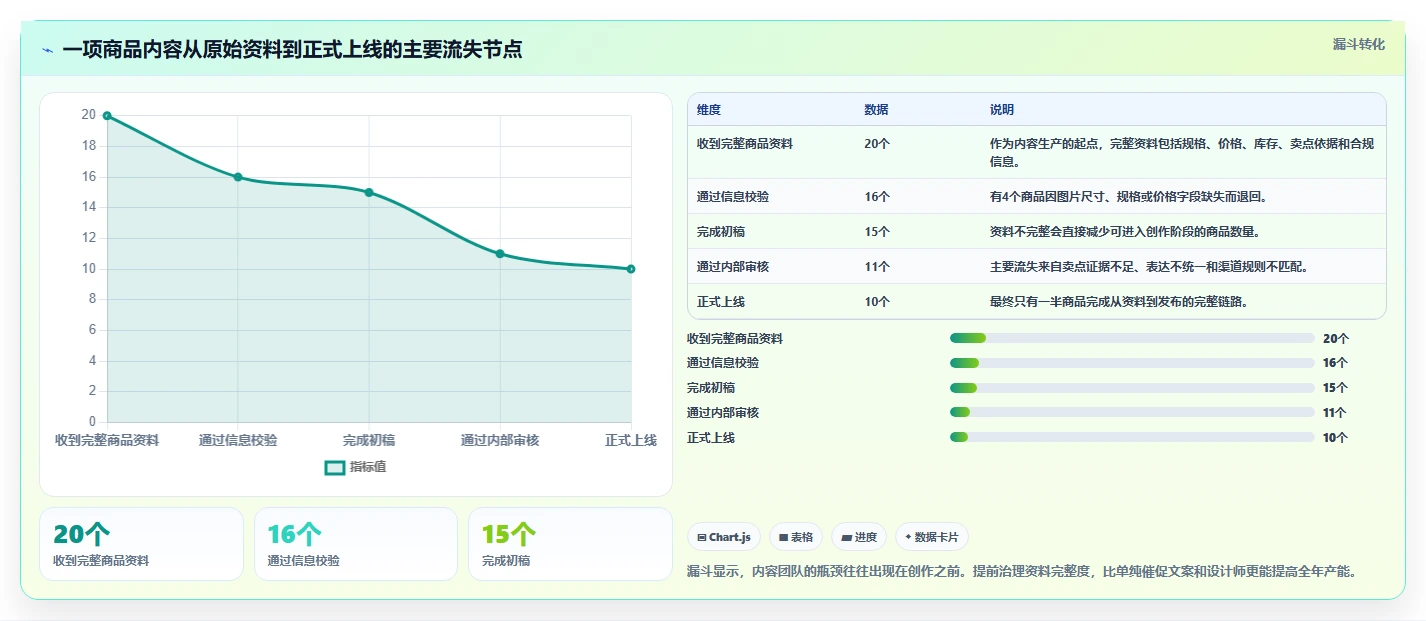The width and height of the screenshot is (1426, 621).
Task: Click the y-axis value 10
Action: [89, 269]
